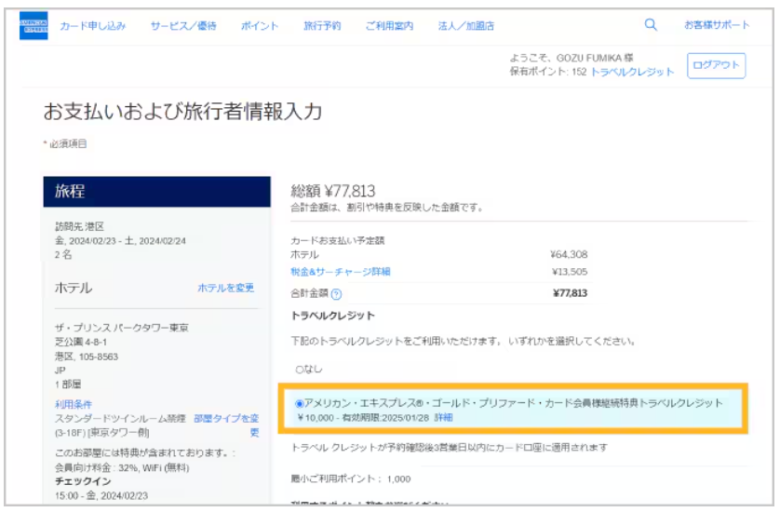Click ホテルを変更 link
The height and width of the screenshot is (512, 780).
click(x=226, y=288)
